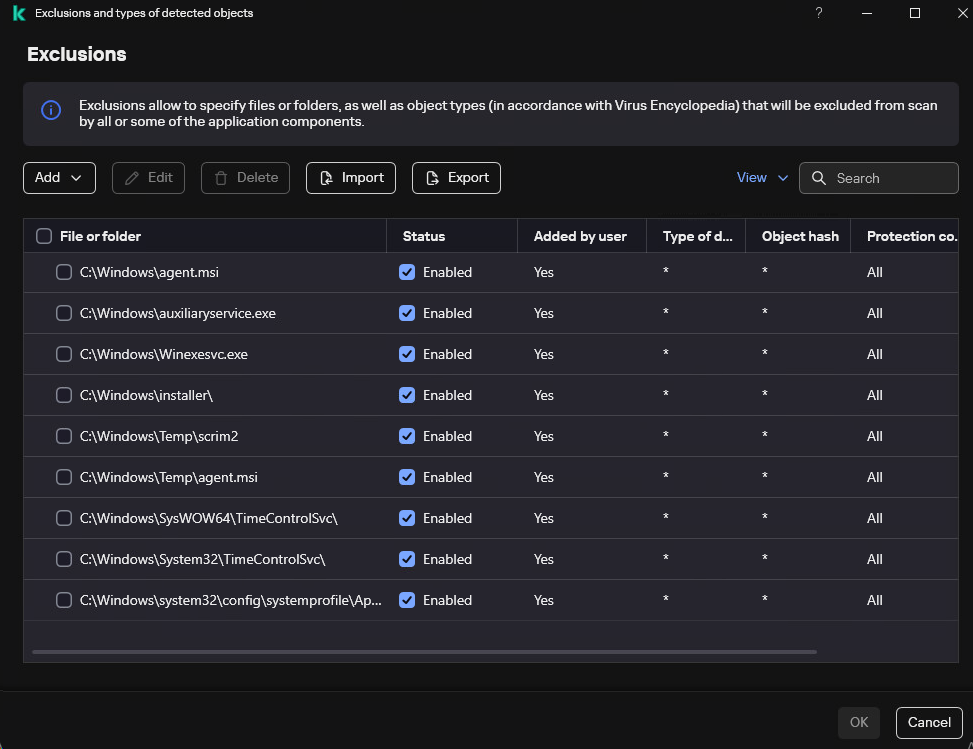Uncheck Enabled for C:\Windows\Temp\scrim2
This screenshot has width=973, height=749.
pos(407,436)
